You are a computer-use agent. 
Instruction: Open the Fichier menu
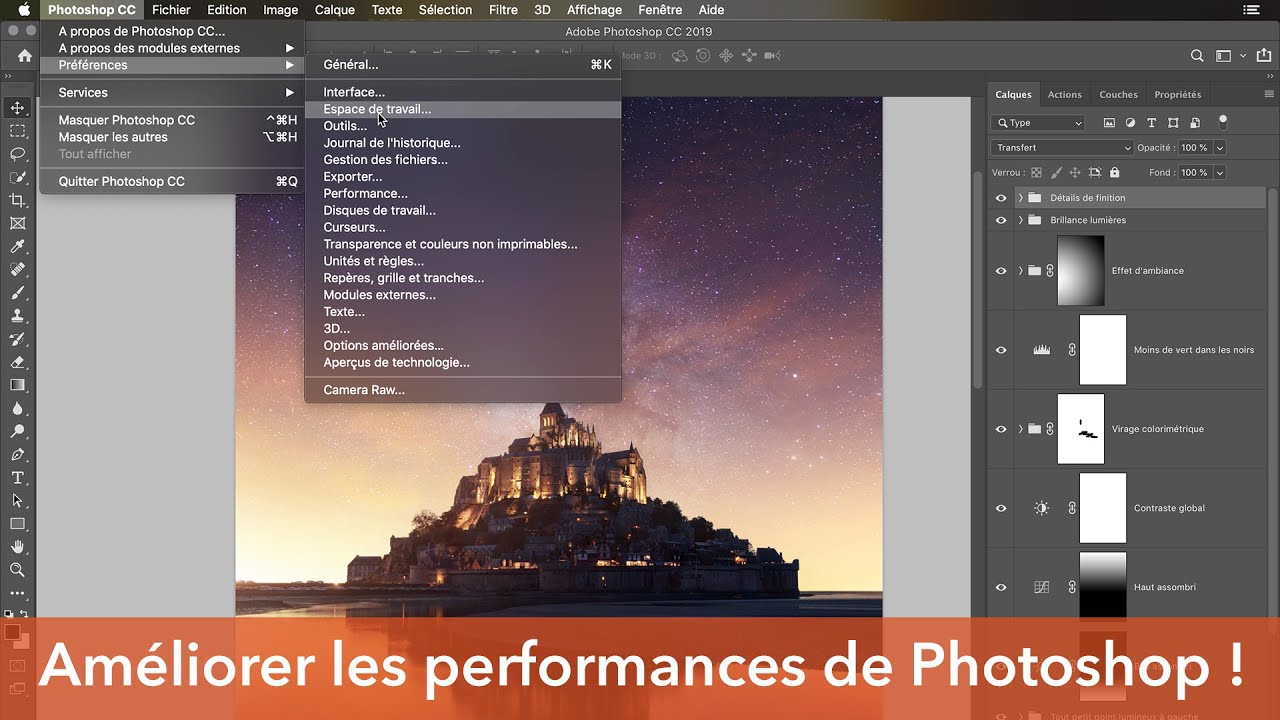[171, 10]
